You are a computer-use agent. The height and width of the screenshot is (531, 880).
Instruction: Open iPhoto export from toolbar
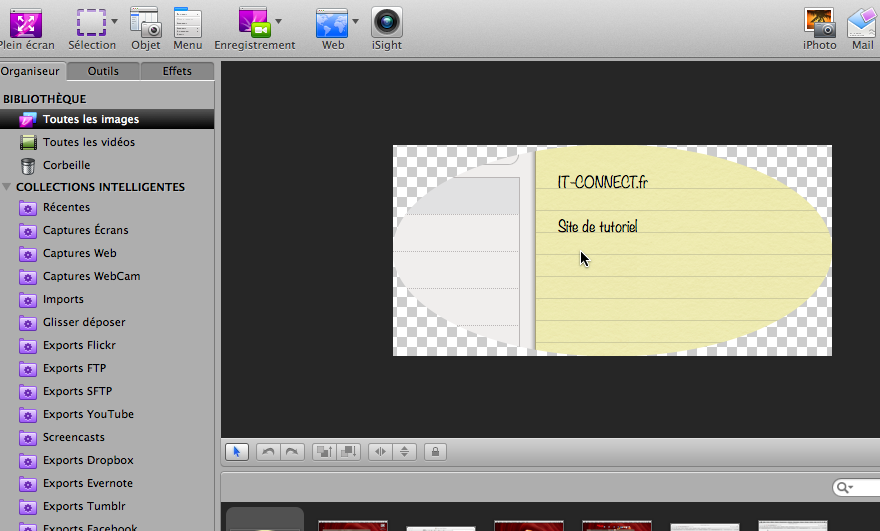(x=819, y=22)
